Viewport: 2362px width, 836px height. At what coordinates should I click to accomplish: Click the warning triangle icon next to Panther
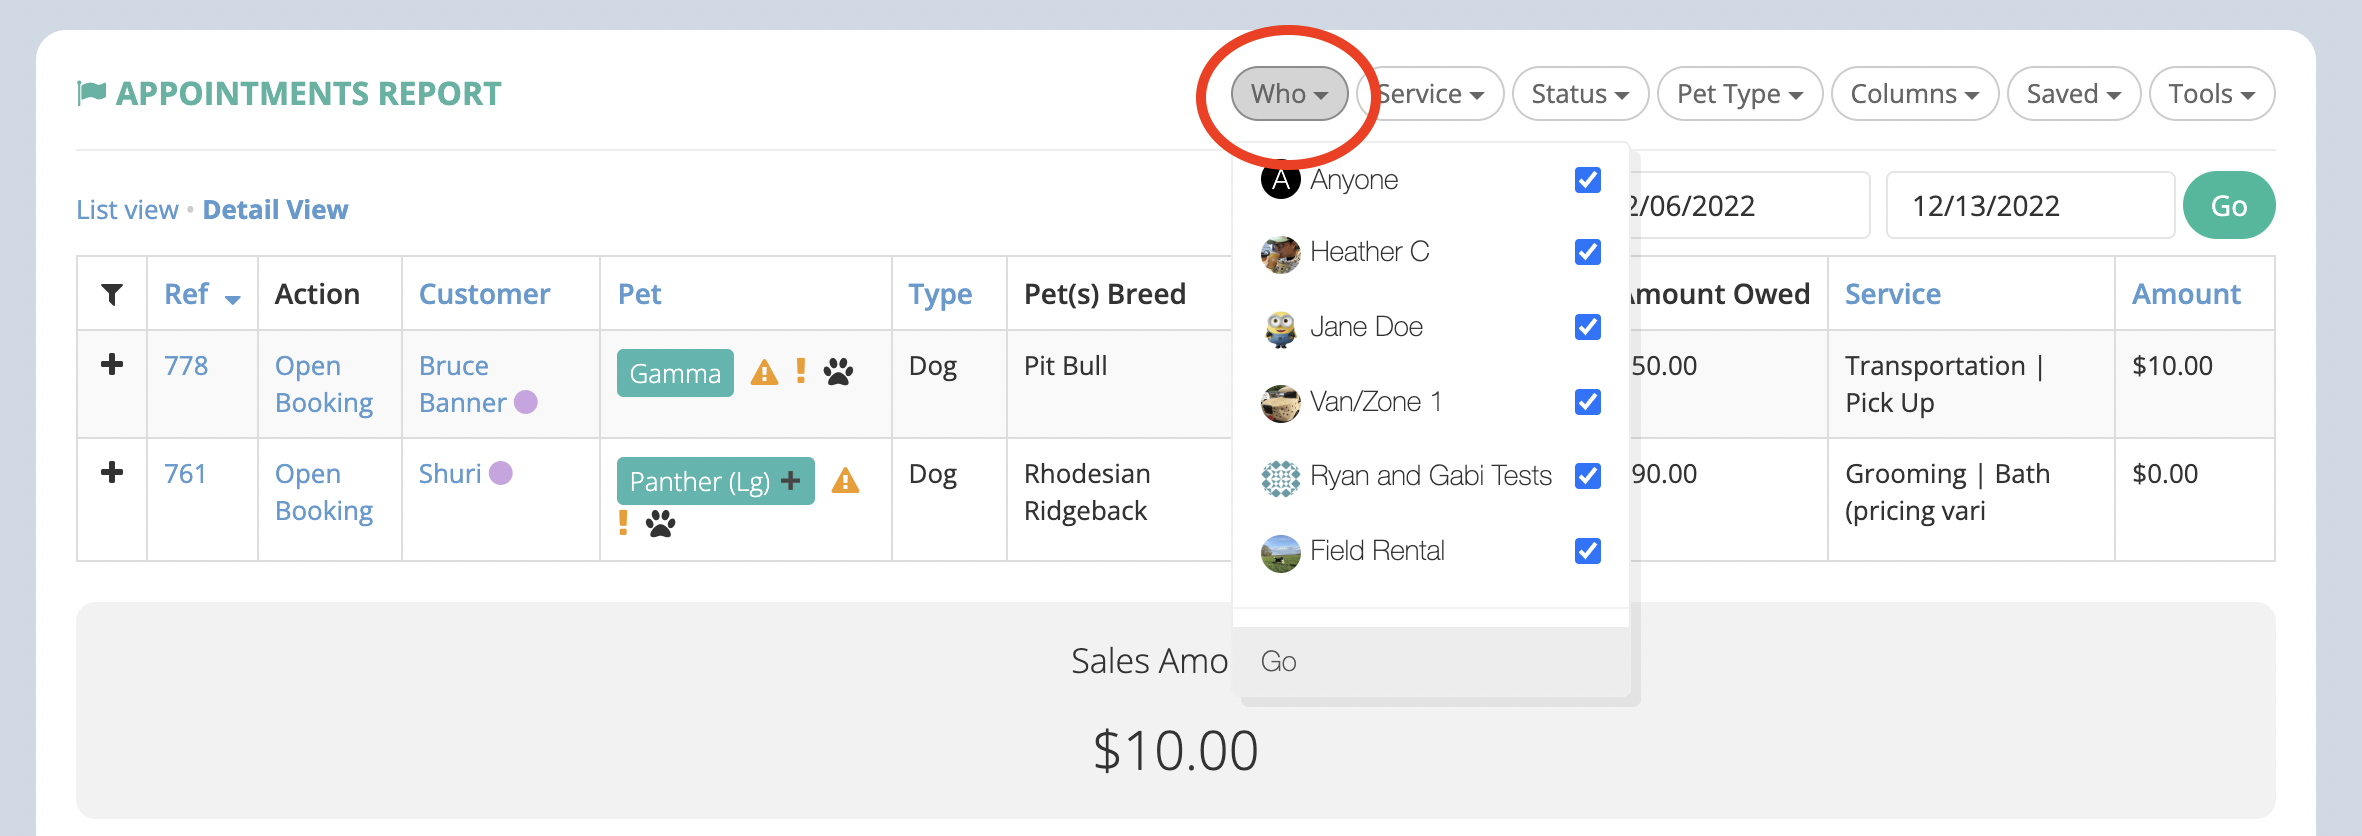pos(846,481)
